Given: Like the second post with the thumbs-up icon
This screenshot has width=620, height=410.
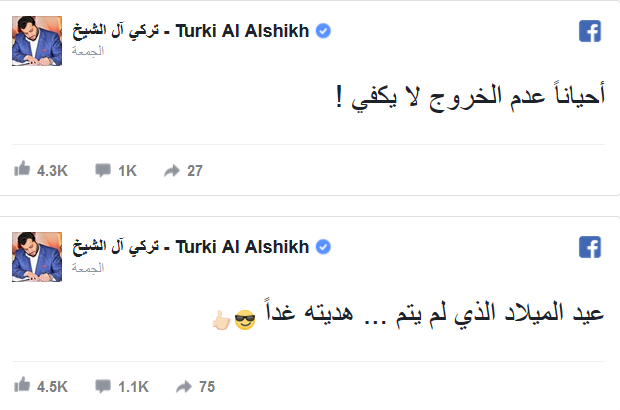Looking at the screenshot, I should 22,386.
